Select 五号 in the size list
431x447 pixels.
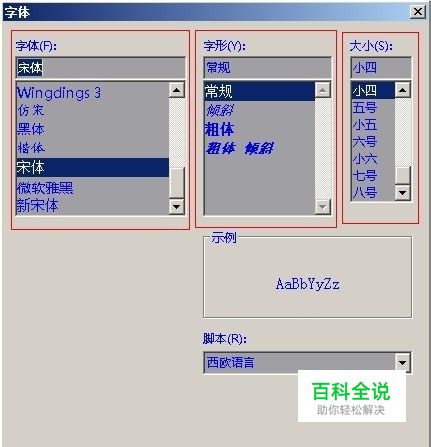tap(373, 107)
